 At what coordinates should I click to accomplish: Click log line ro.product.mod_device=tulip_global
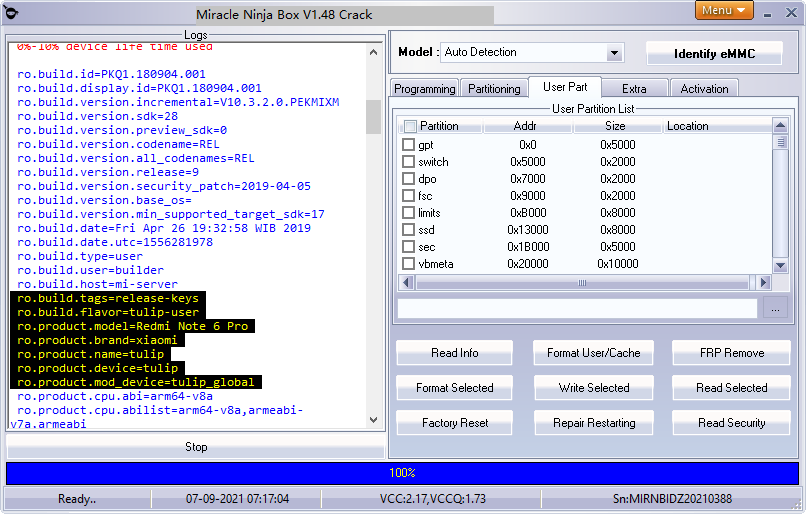[136, 382]
